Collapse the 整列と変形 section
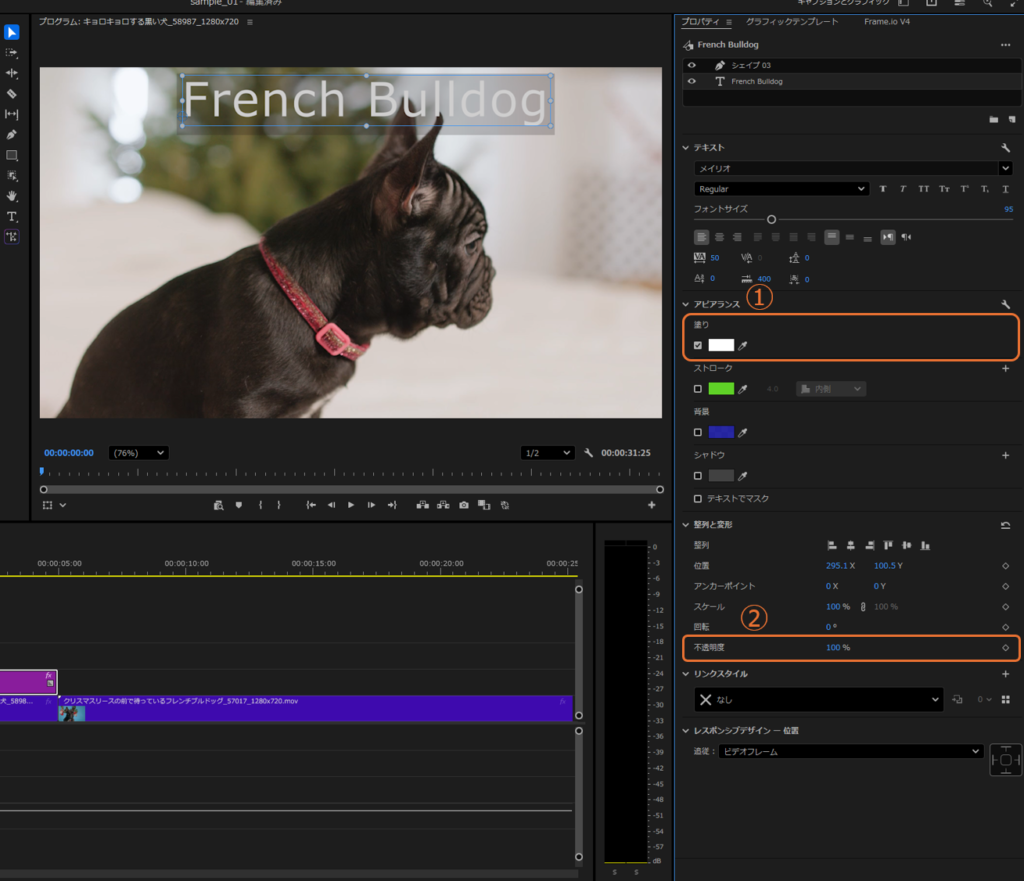 pos(686,524)
